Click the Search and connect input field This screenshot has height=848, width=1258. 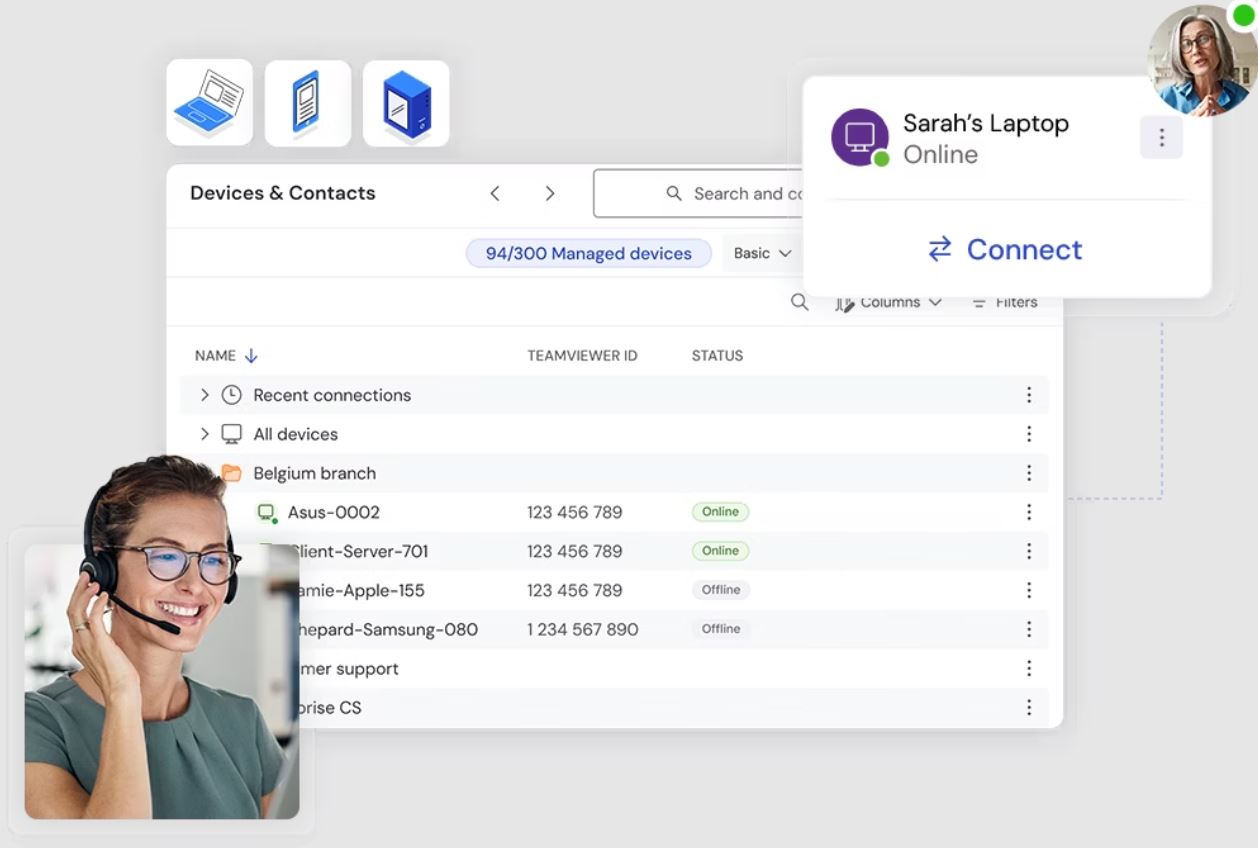[740, 194]
